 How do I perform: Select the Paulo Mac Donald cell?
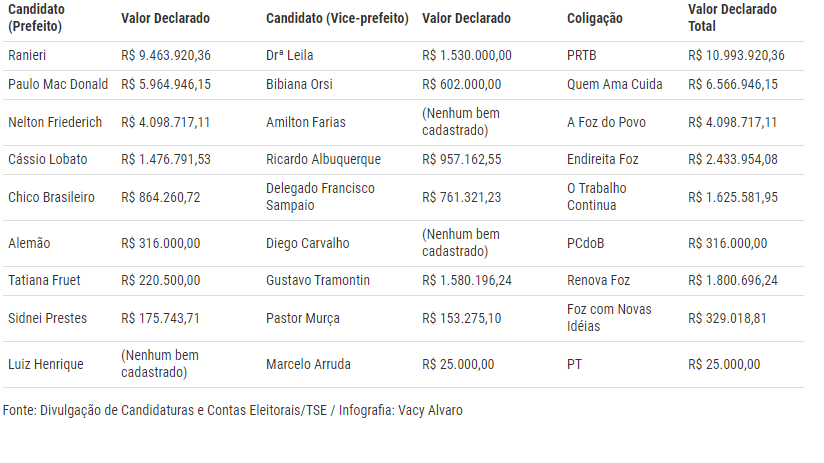(58, 84)
